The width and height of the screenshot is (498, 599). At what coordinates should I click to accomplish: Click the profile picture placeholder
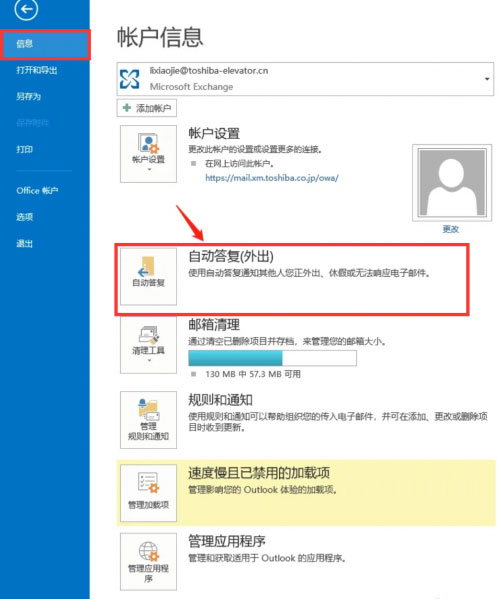452,183
